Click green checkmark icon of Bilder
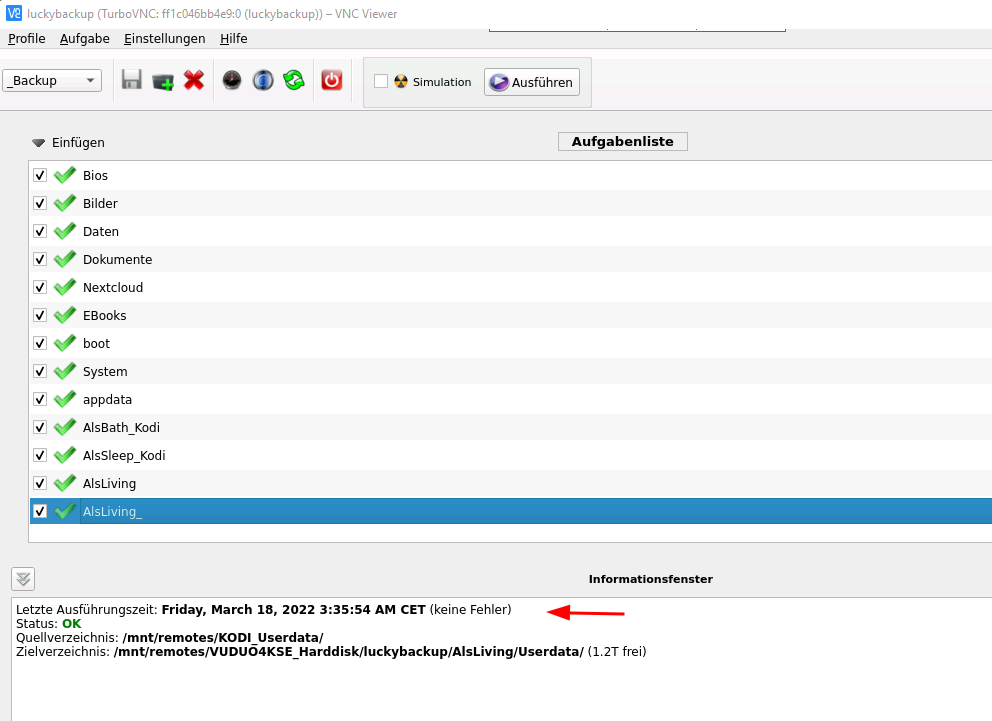The height and width of the screenshot is (721, 992). click(65, 203)
